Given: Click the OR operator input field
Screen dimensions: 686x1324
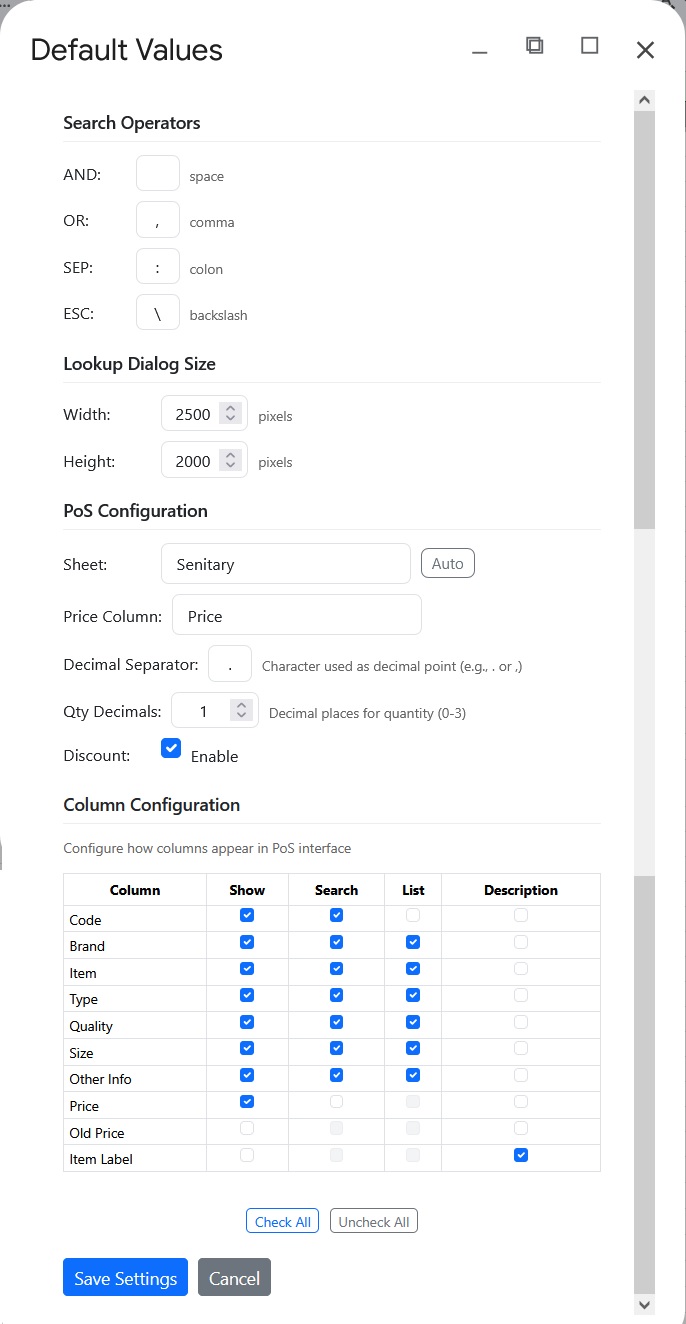Looking at the screenshot, I should 158,220.
